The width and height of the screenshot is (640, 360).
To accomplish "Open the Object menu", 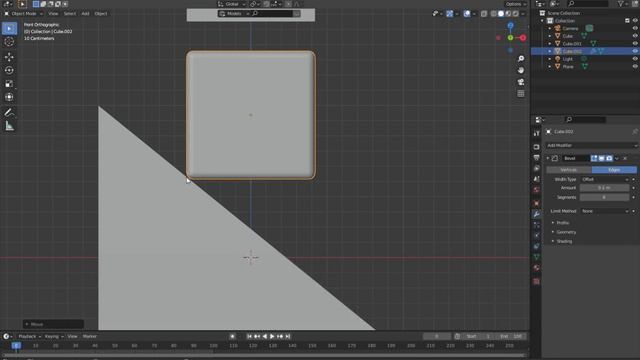I will pyautogui.click(x=101, y=13).
